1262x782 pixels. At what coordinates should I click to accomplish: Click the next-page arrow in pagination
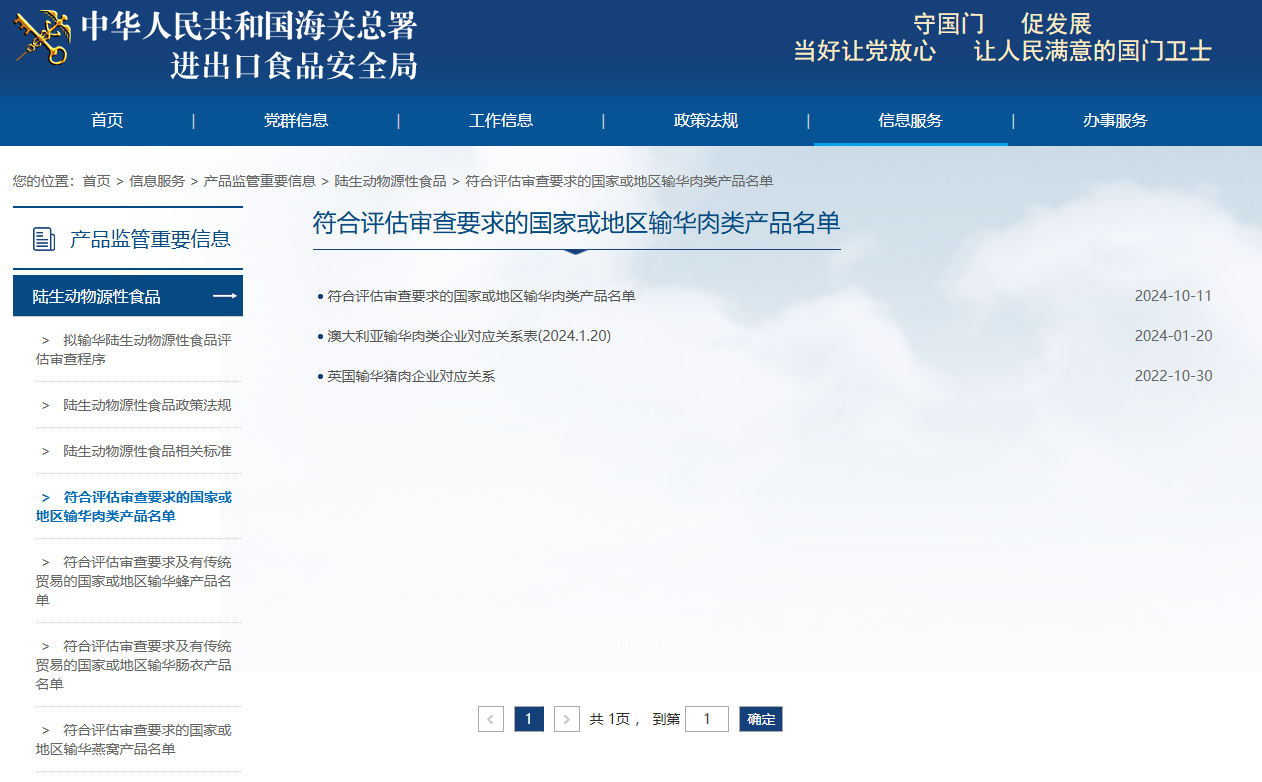click(567, 719)
